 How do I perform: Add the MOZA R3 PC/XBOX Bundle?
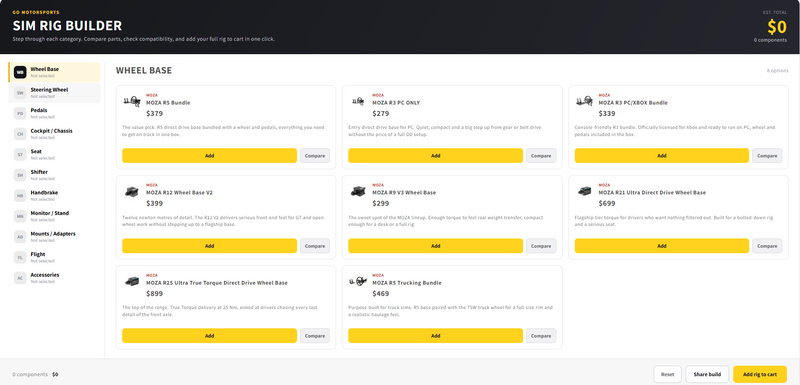662,156
